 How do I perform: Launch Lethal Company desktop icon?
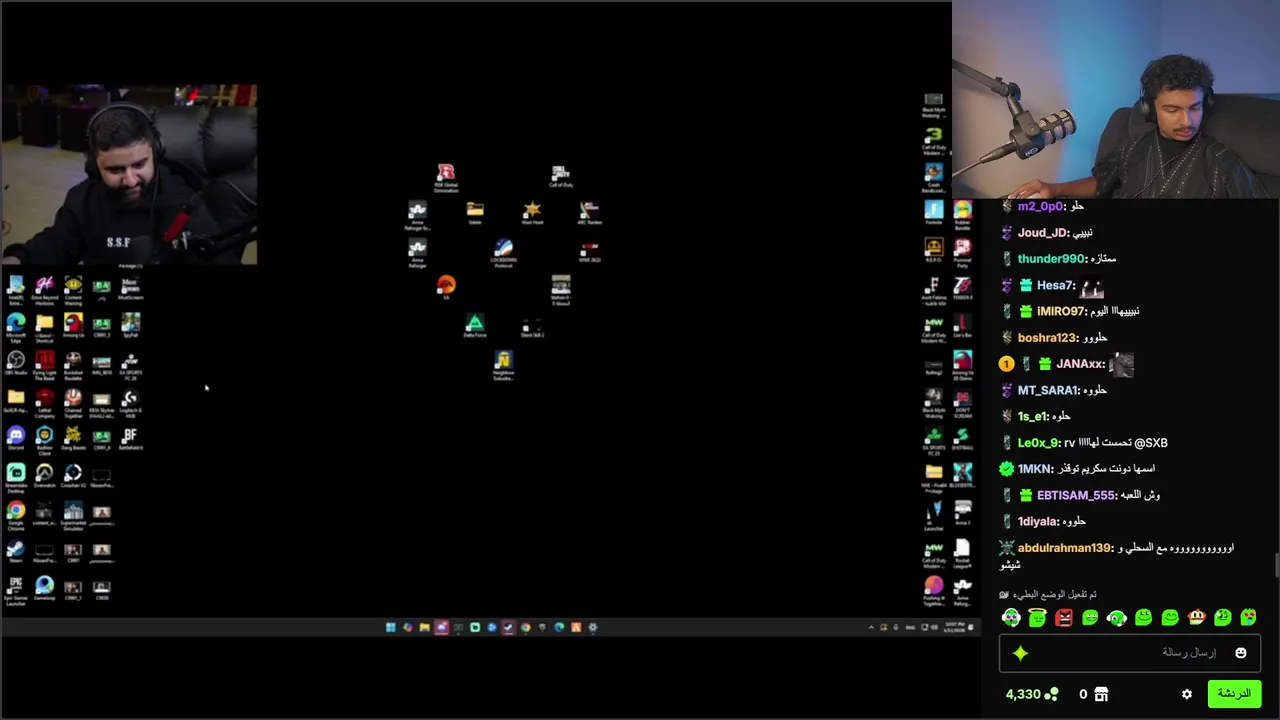[44, 403]
